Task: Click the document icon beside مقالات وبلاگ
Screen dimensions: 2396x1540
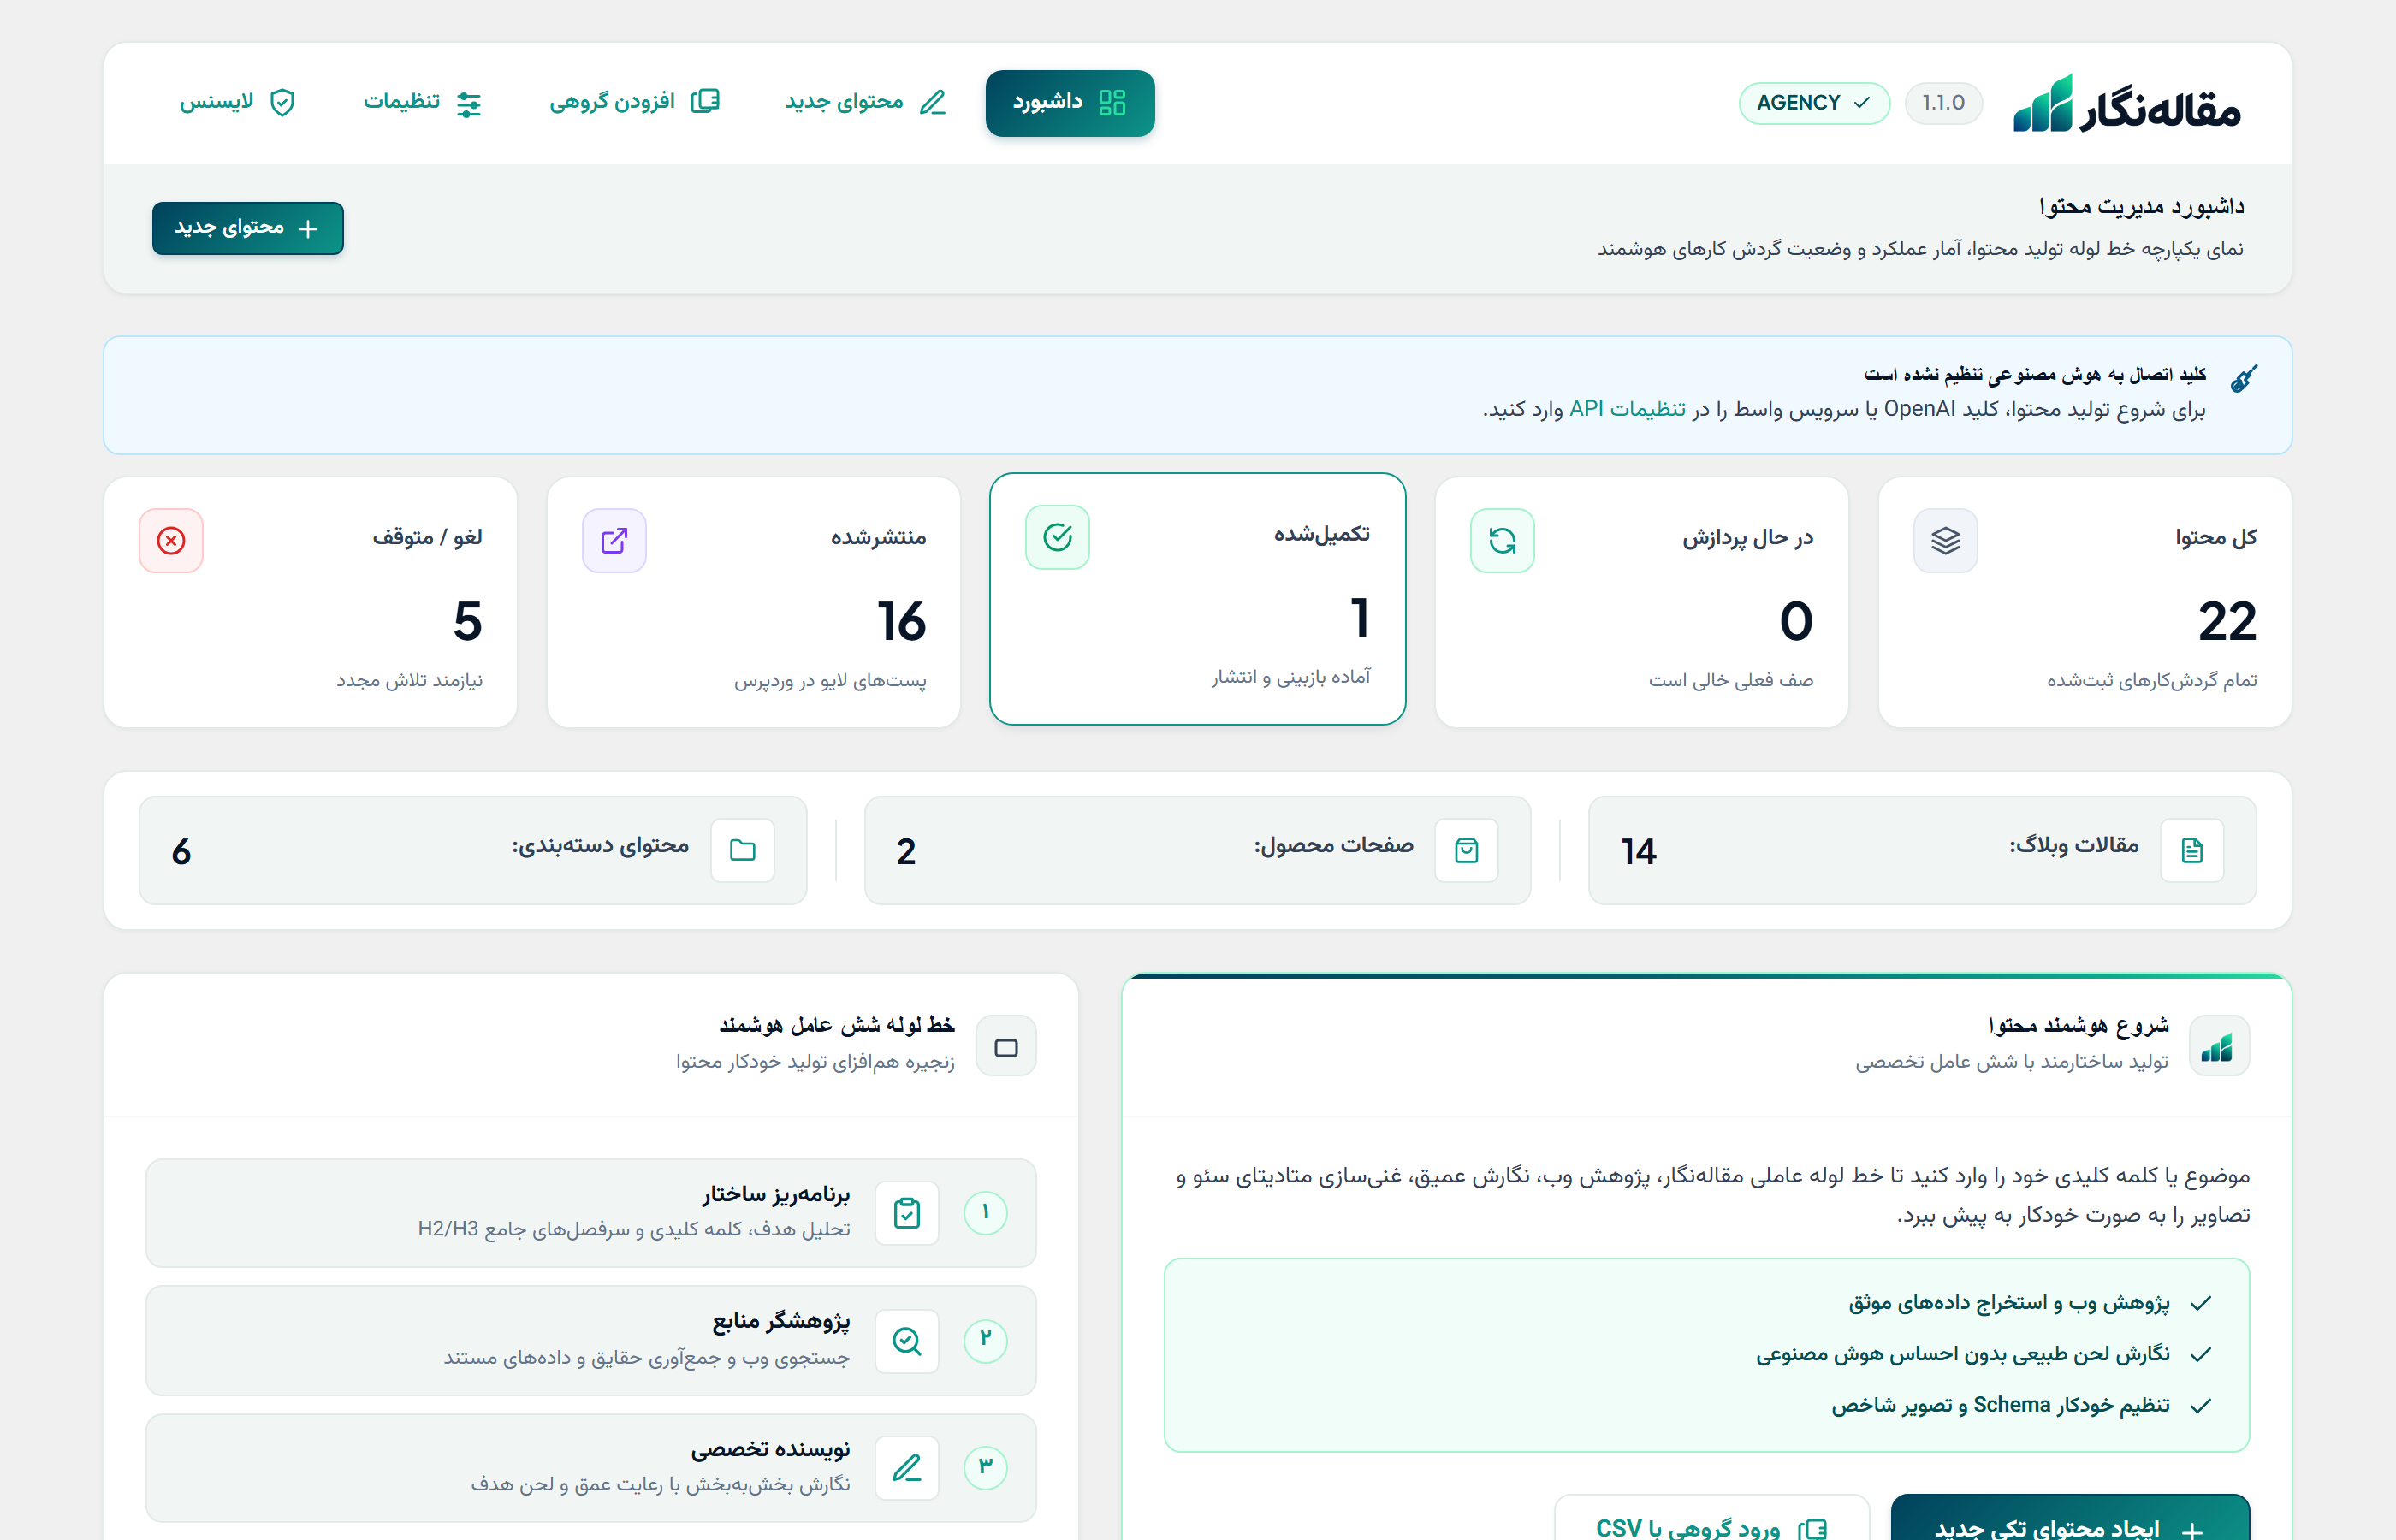Action: click(2192, 851)
